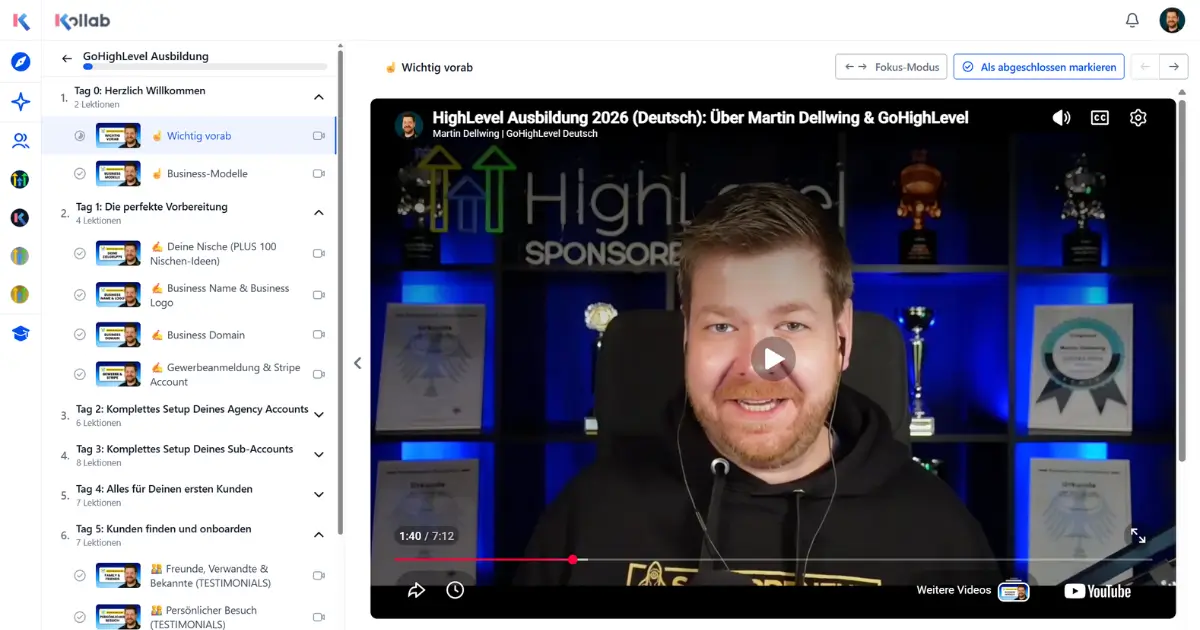Open notifications bell

click(x=1132, y=20)
